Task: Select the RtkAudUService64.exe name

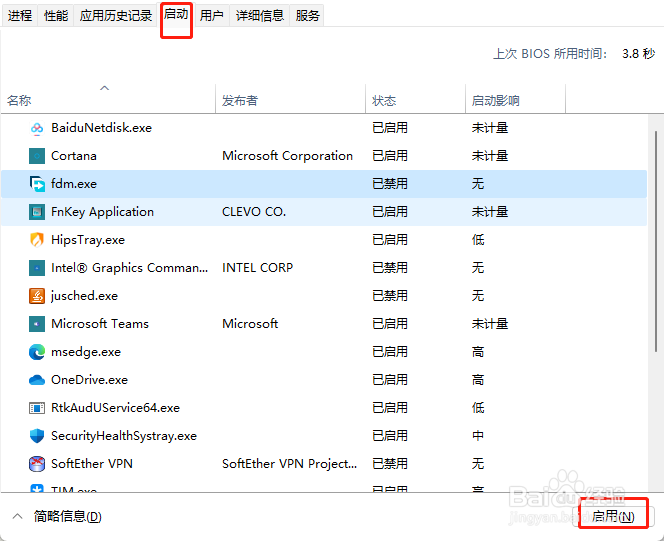Action: click(116, 408)
